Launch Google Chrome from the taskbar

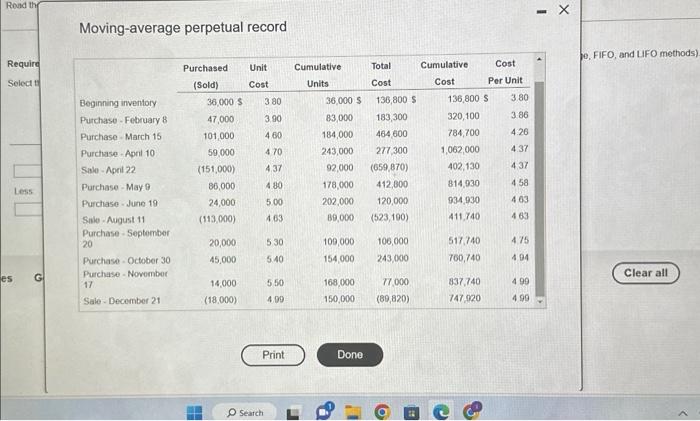pos(382,412)
